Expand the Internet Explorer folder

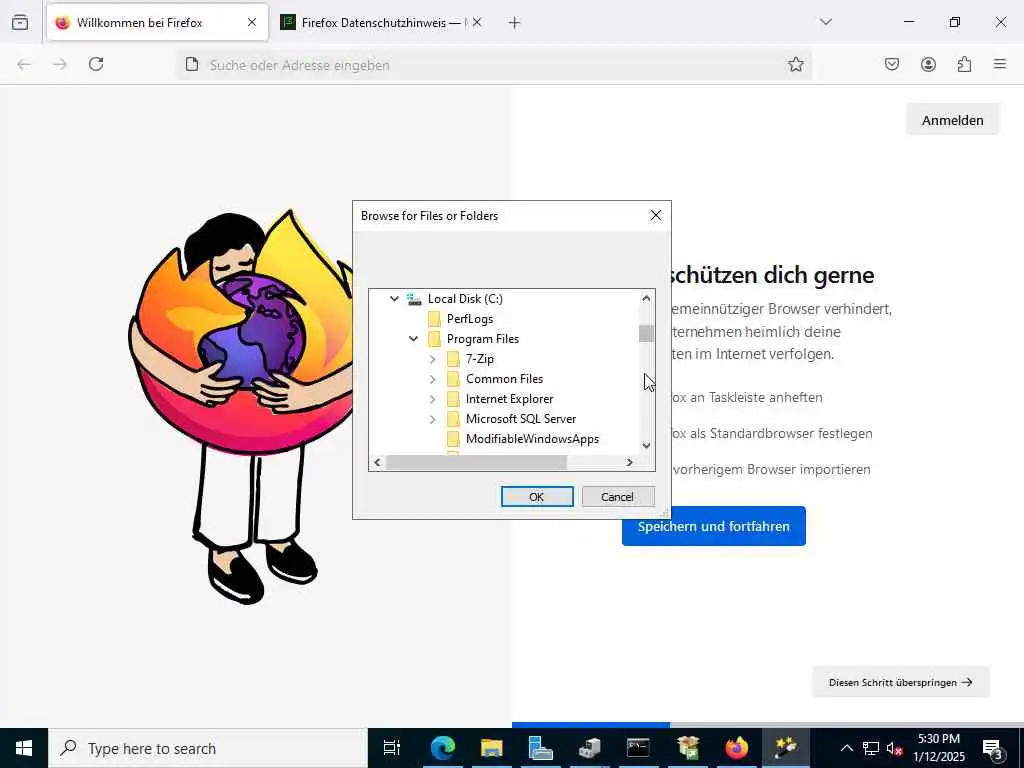point(432,399)
